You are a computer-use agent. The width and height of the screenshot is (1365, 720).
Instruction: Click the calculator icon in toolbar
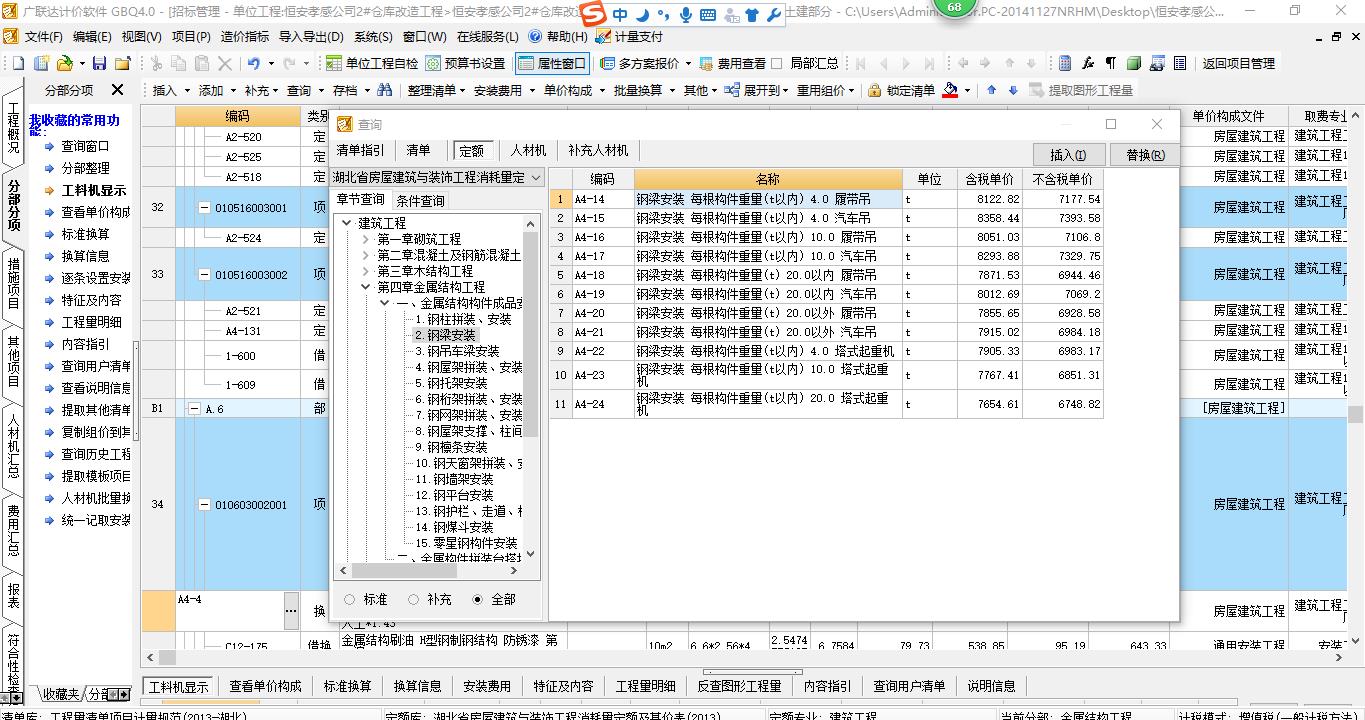1065,63
